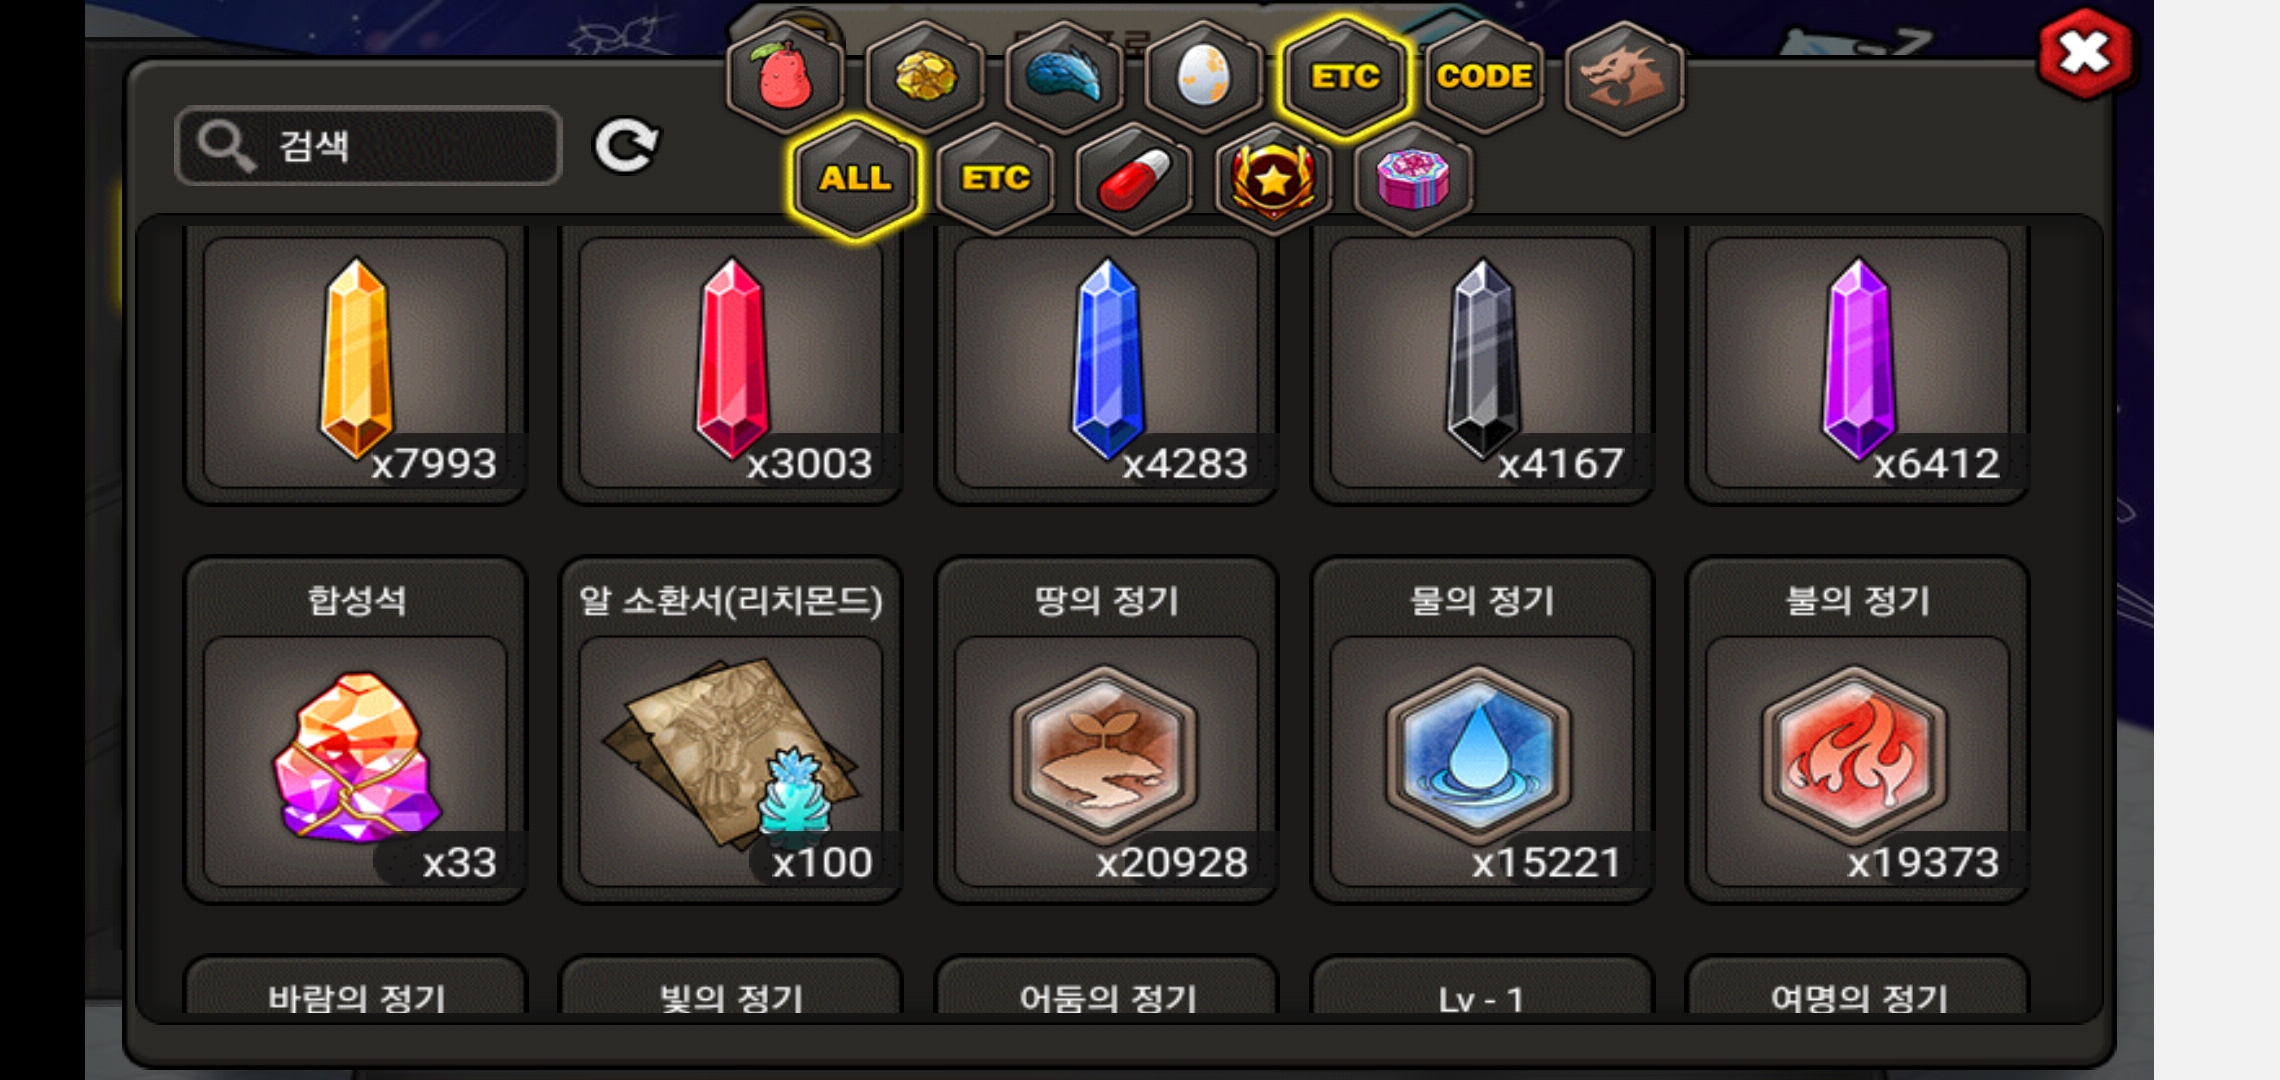Open the CODE tab
The image size is (2280, 1080).
point(1484,76)
